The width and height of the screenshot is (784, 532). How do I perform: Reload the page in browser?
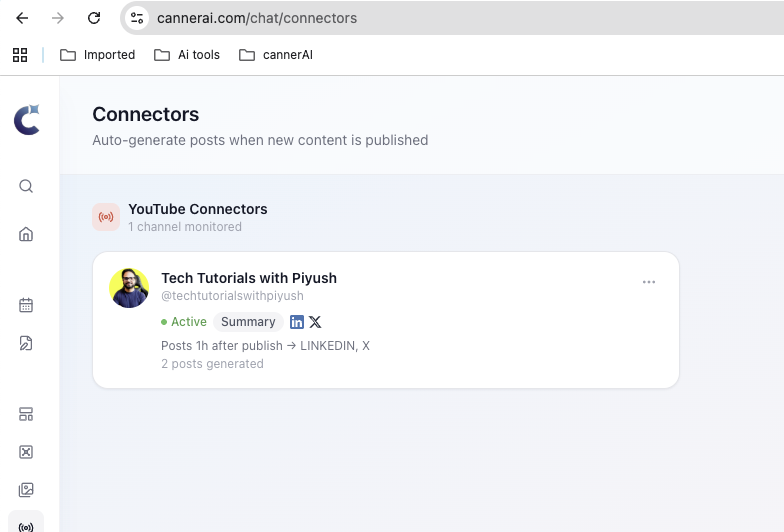click(x=94, y=18)
